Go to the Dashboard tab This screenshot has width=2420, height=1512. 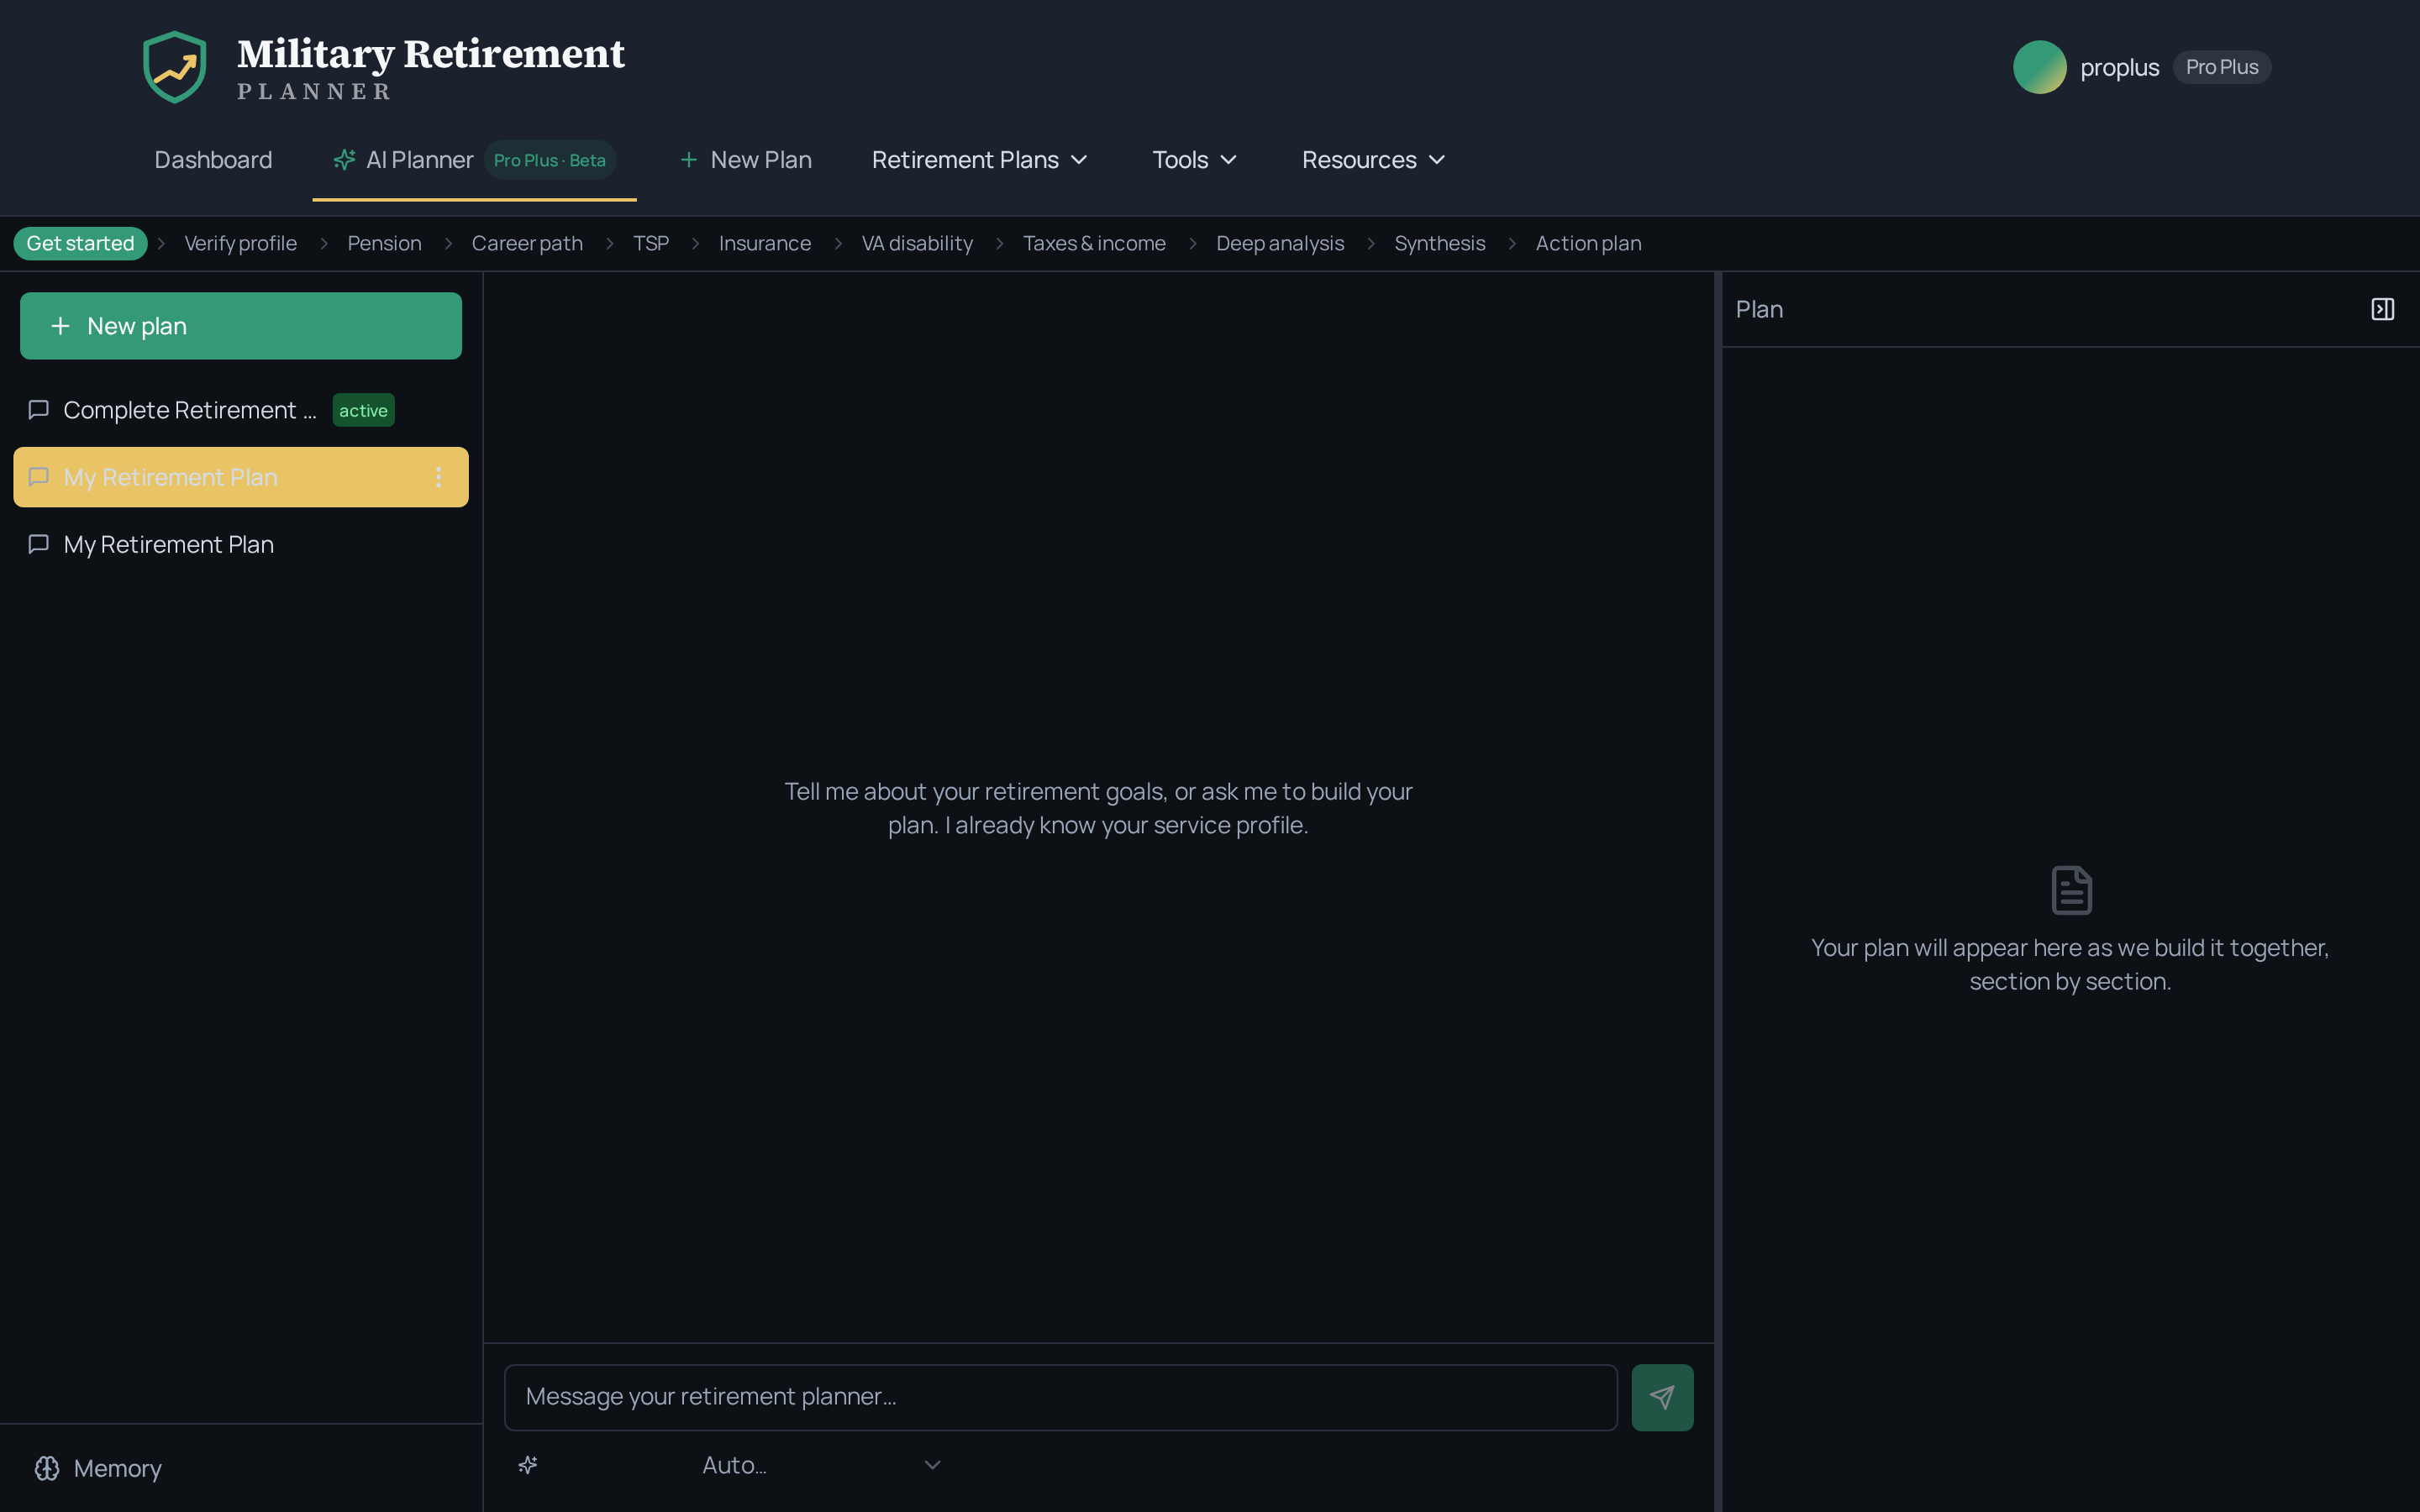213,160
